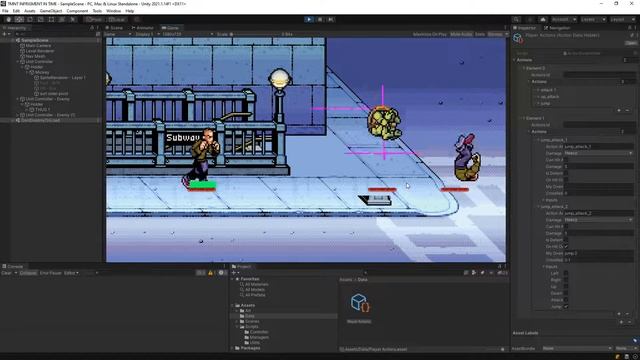Viewport: 640px width, 360px height.
Task: Open the Component menu
Action: [x=77, y=11]
